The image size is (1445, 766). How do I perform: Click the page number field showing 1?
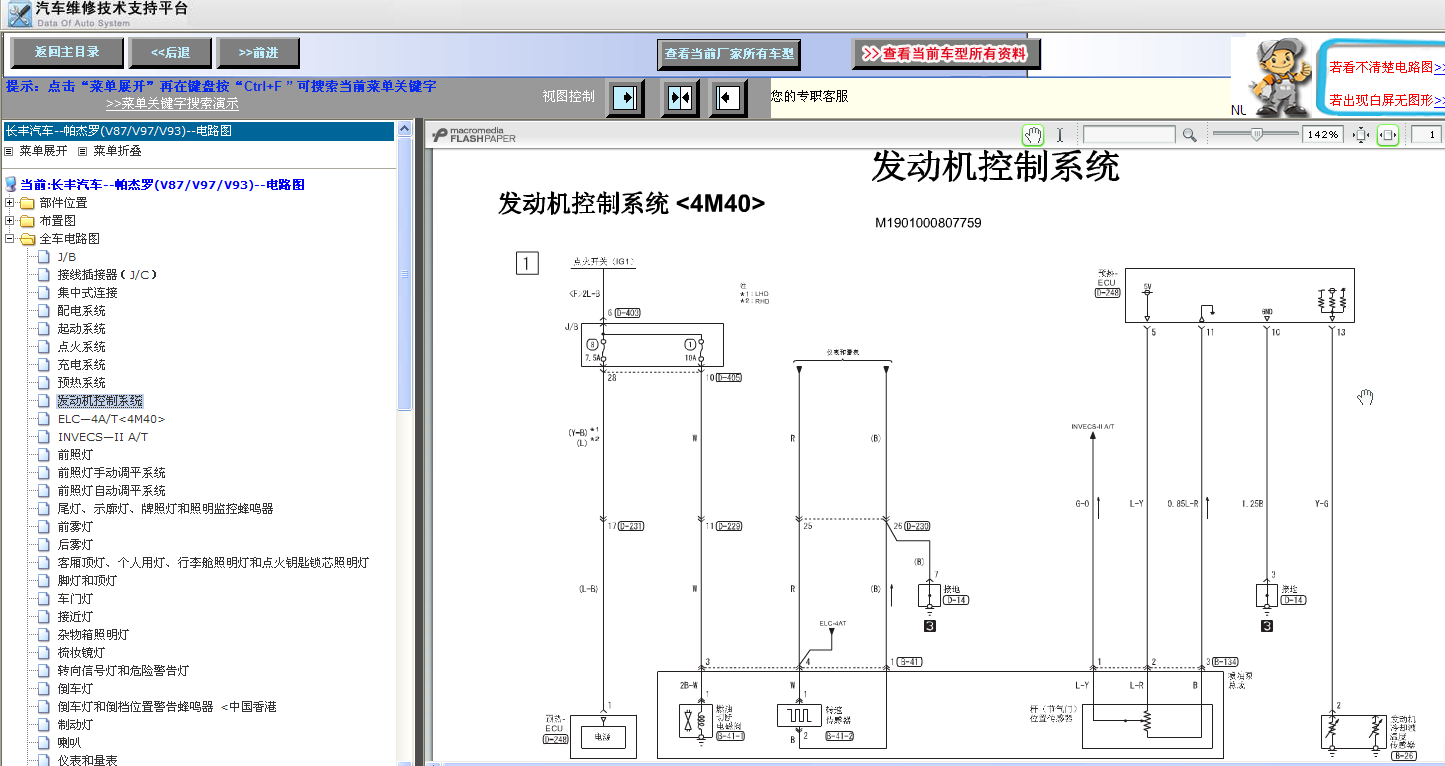1428,134
